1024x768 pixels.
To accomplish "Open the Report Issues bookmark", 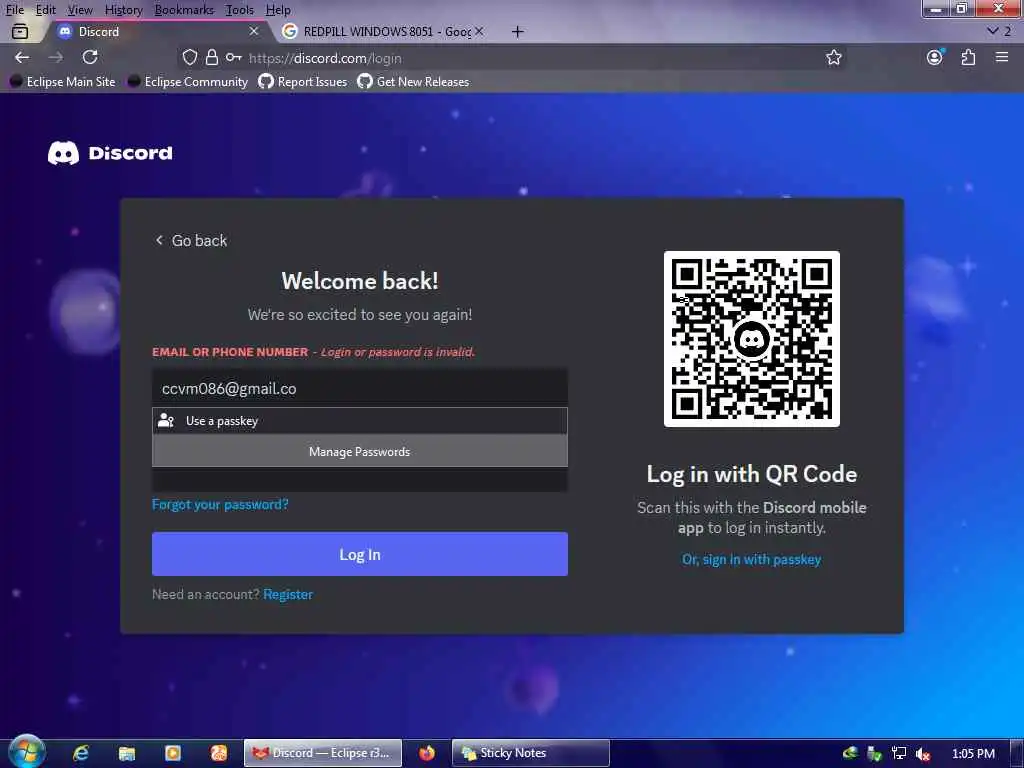I will 302,82.
